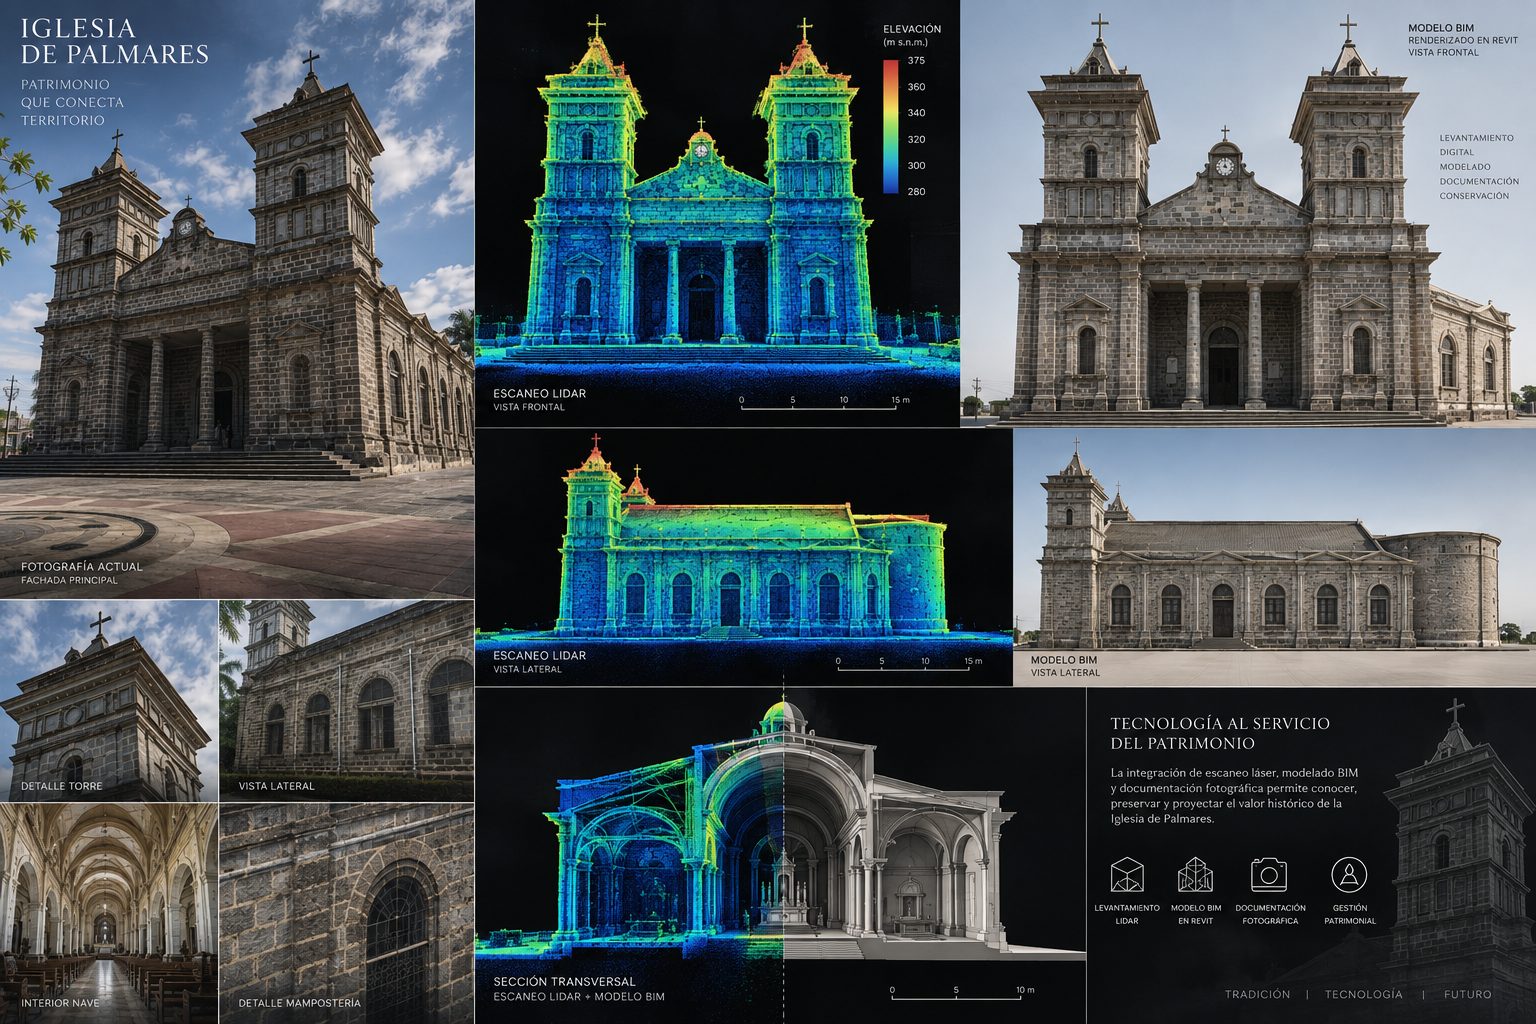This screenshot has height=1024, width=1536.
Task: Select the Escaneo Lidar Vista Lateral image
Action: point(744,557)
